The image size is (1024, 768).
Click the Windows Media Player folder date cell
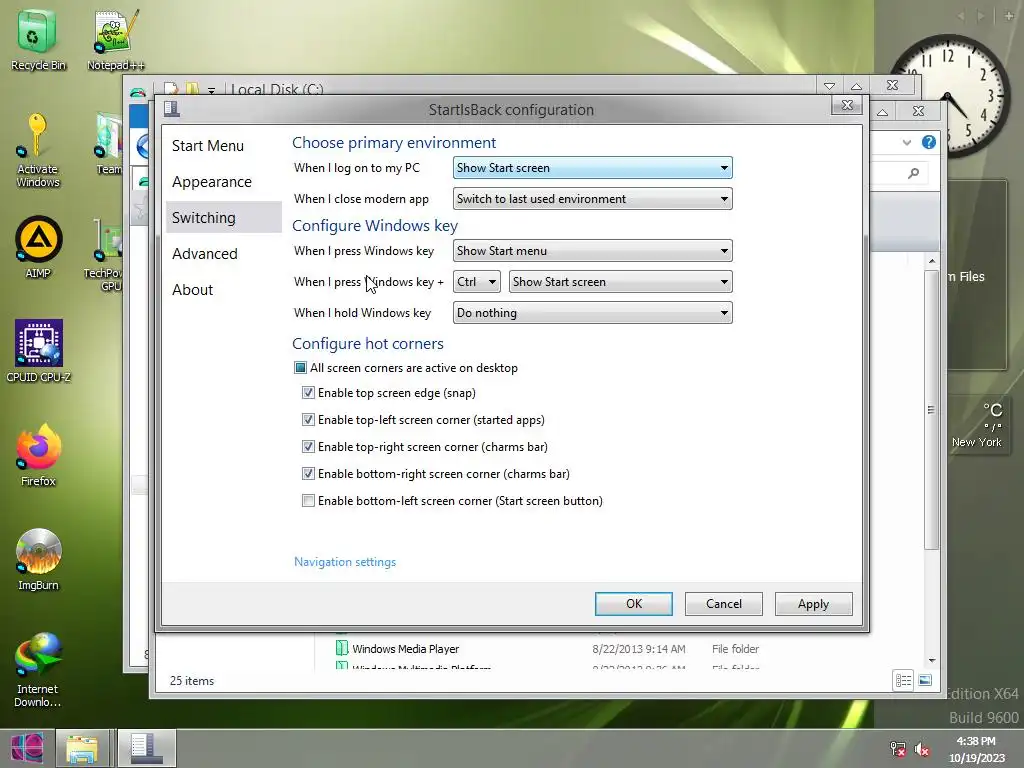pos(639,649)
